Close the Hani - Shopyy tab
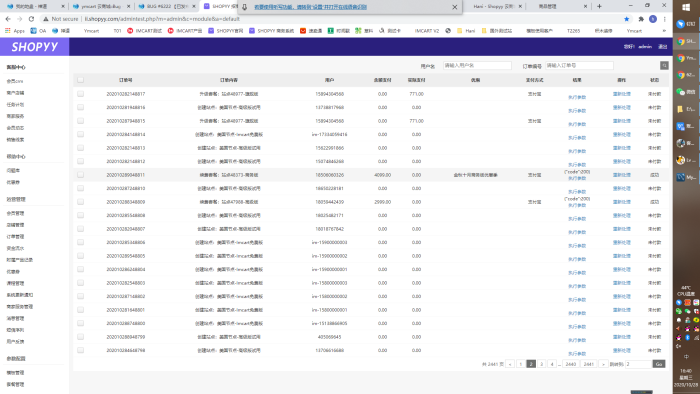Image resolution: width=700 pixels, height=394 pixels. click(x=520, y=6)
